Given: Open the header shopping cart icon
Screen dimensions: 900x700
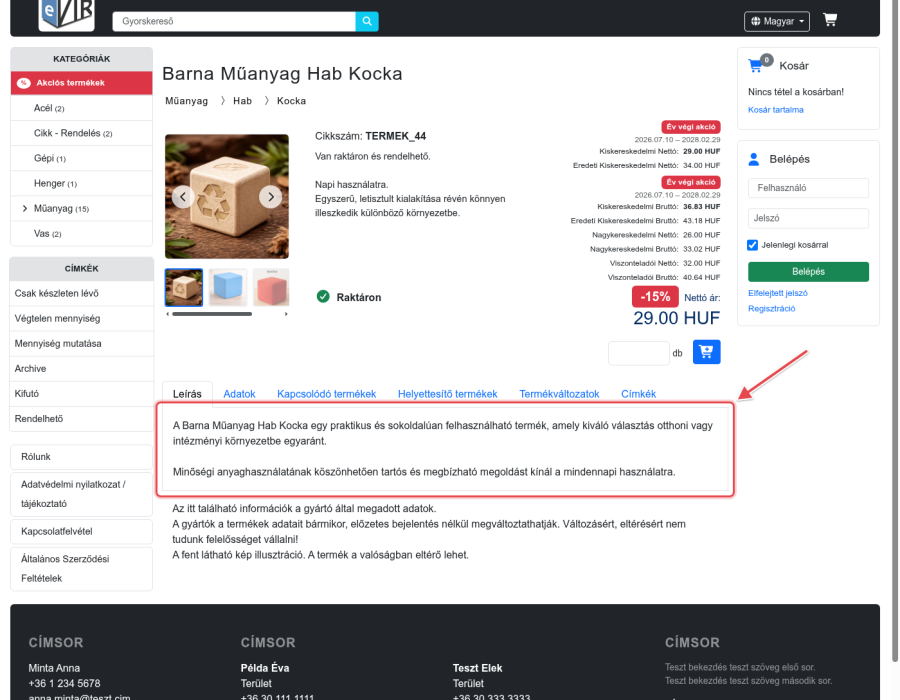Looking at the screenshot, I should (x=829, y=20).
